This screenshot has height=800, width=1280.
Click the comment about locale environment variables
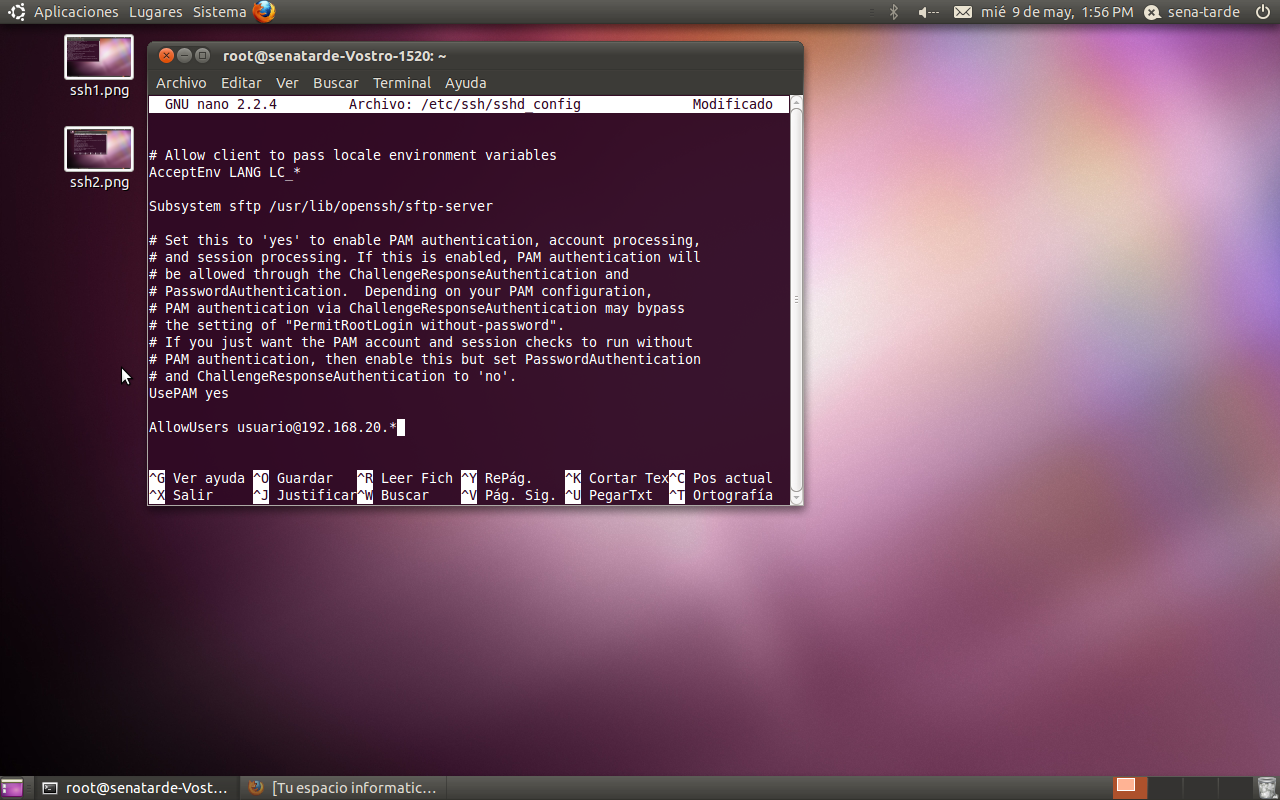[x=353, y=156]
